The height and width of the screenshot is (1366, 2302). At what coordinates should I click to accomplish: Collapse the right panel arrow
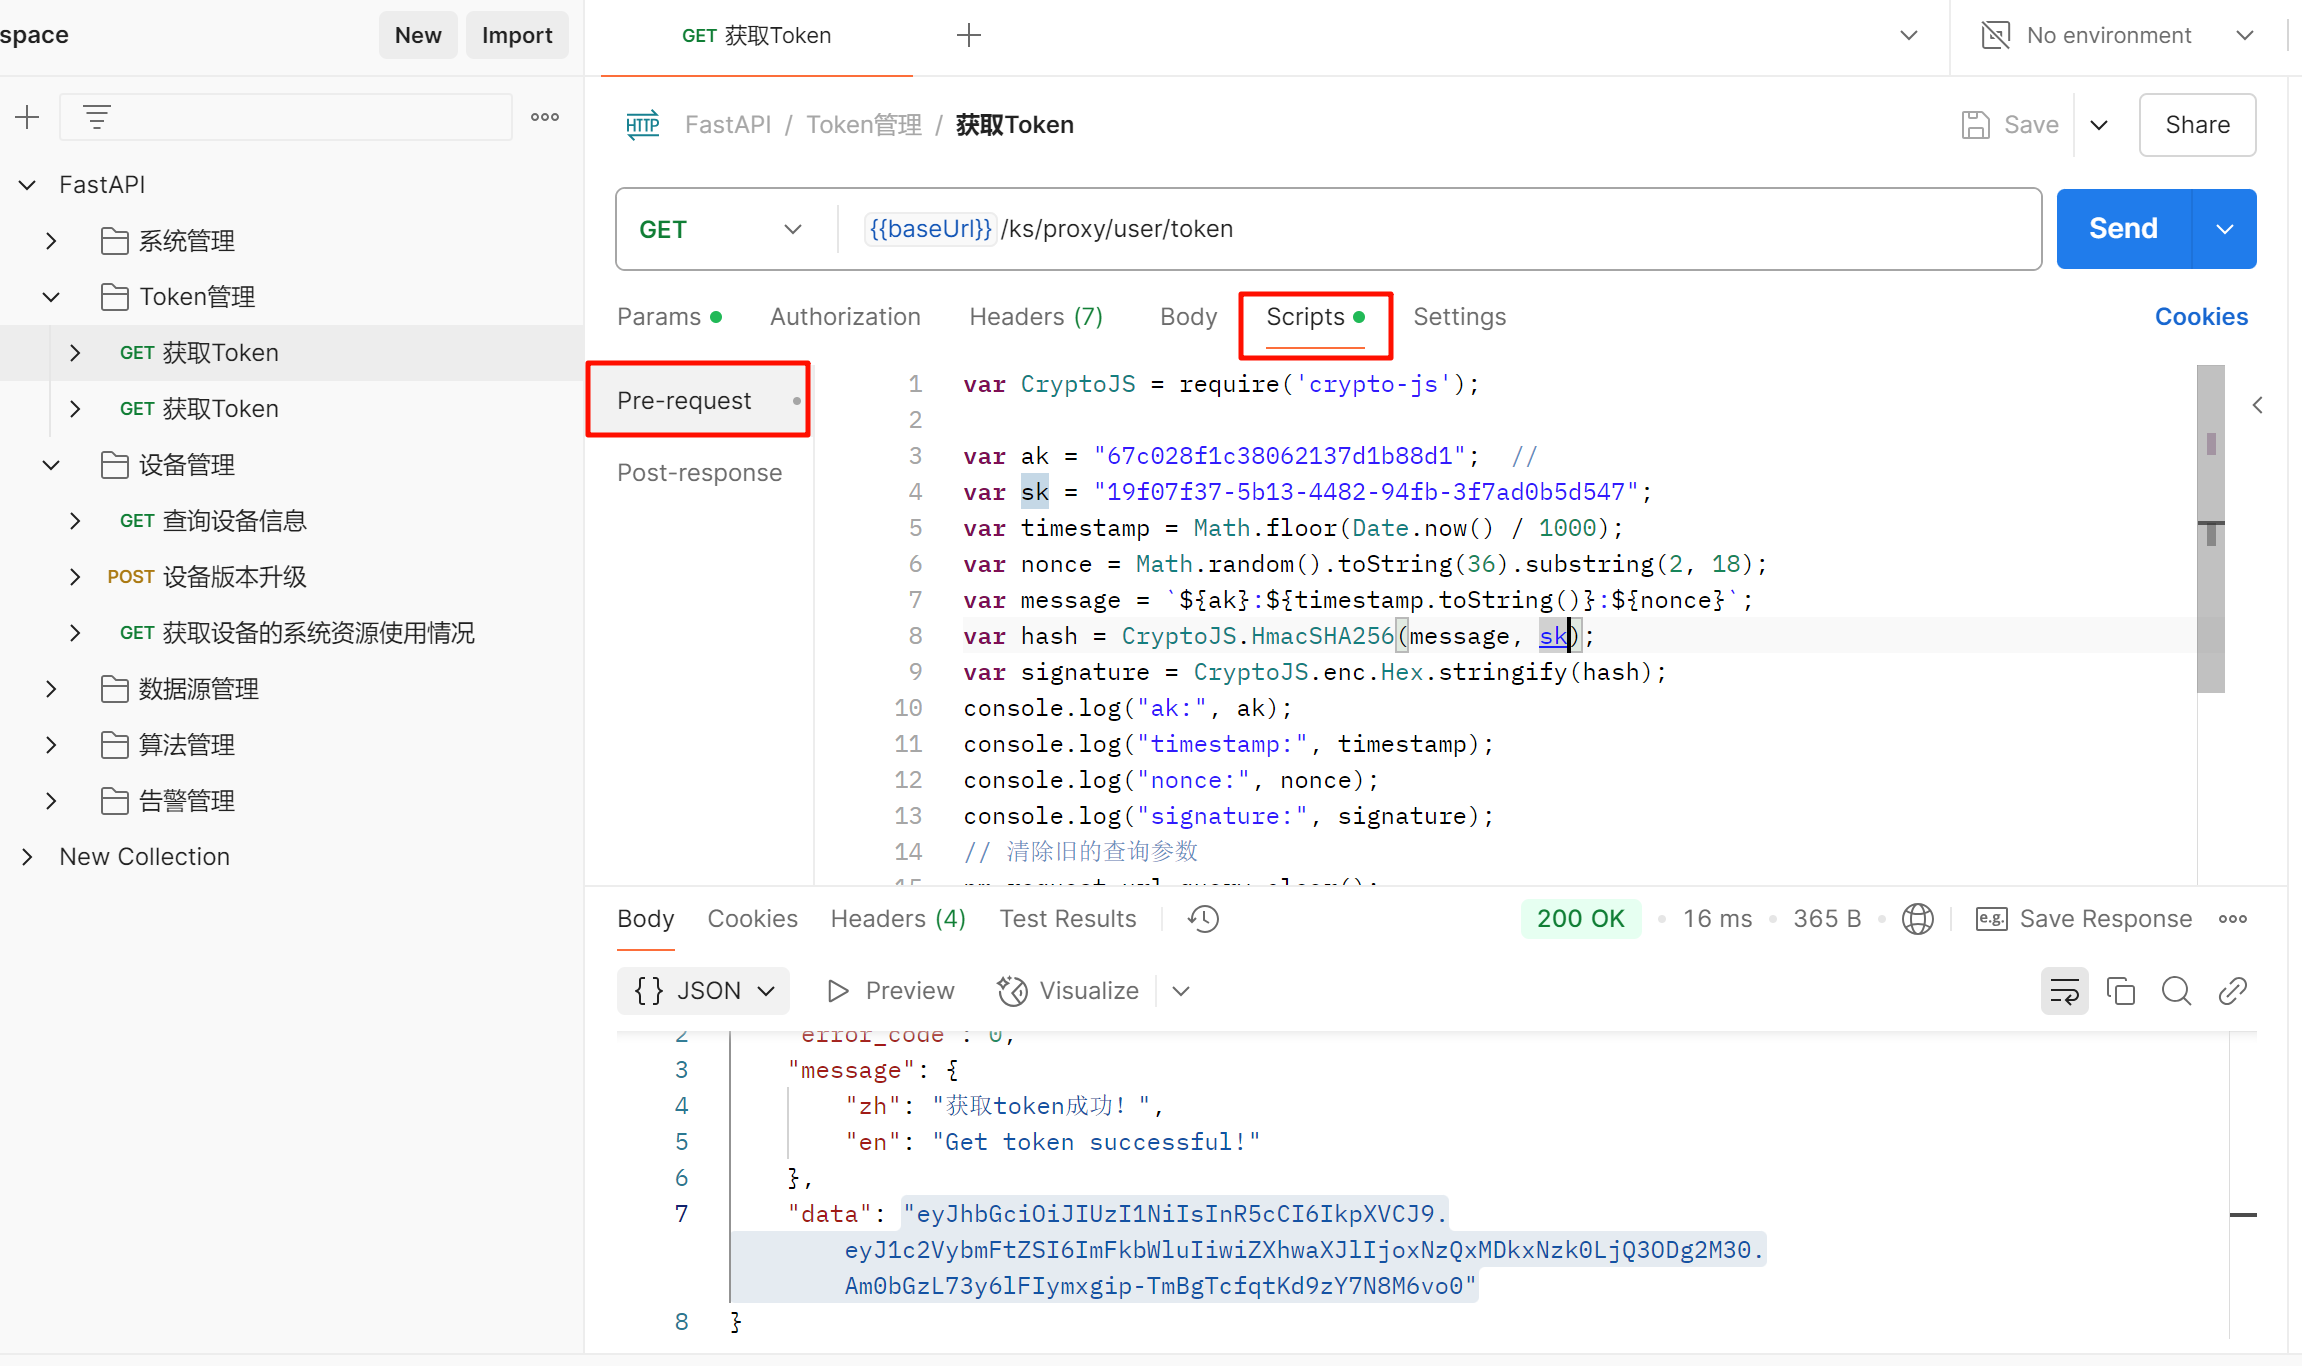(x=2257, y=405)
